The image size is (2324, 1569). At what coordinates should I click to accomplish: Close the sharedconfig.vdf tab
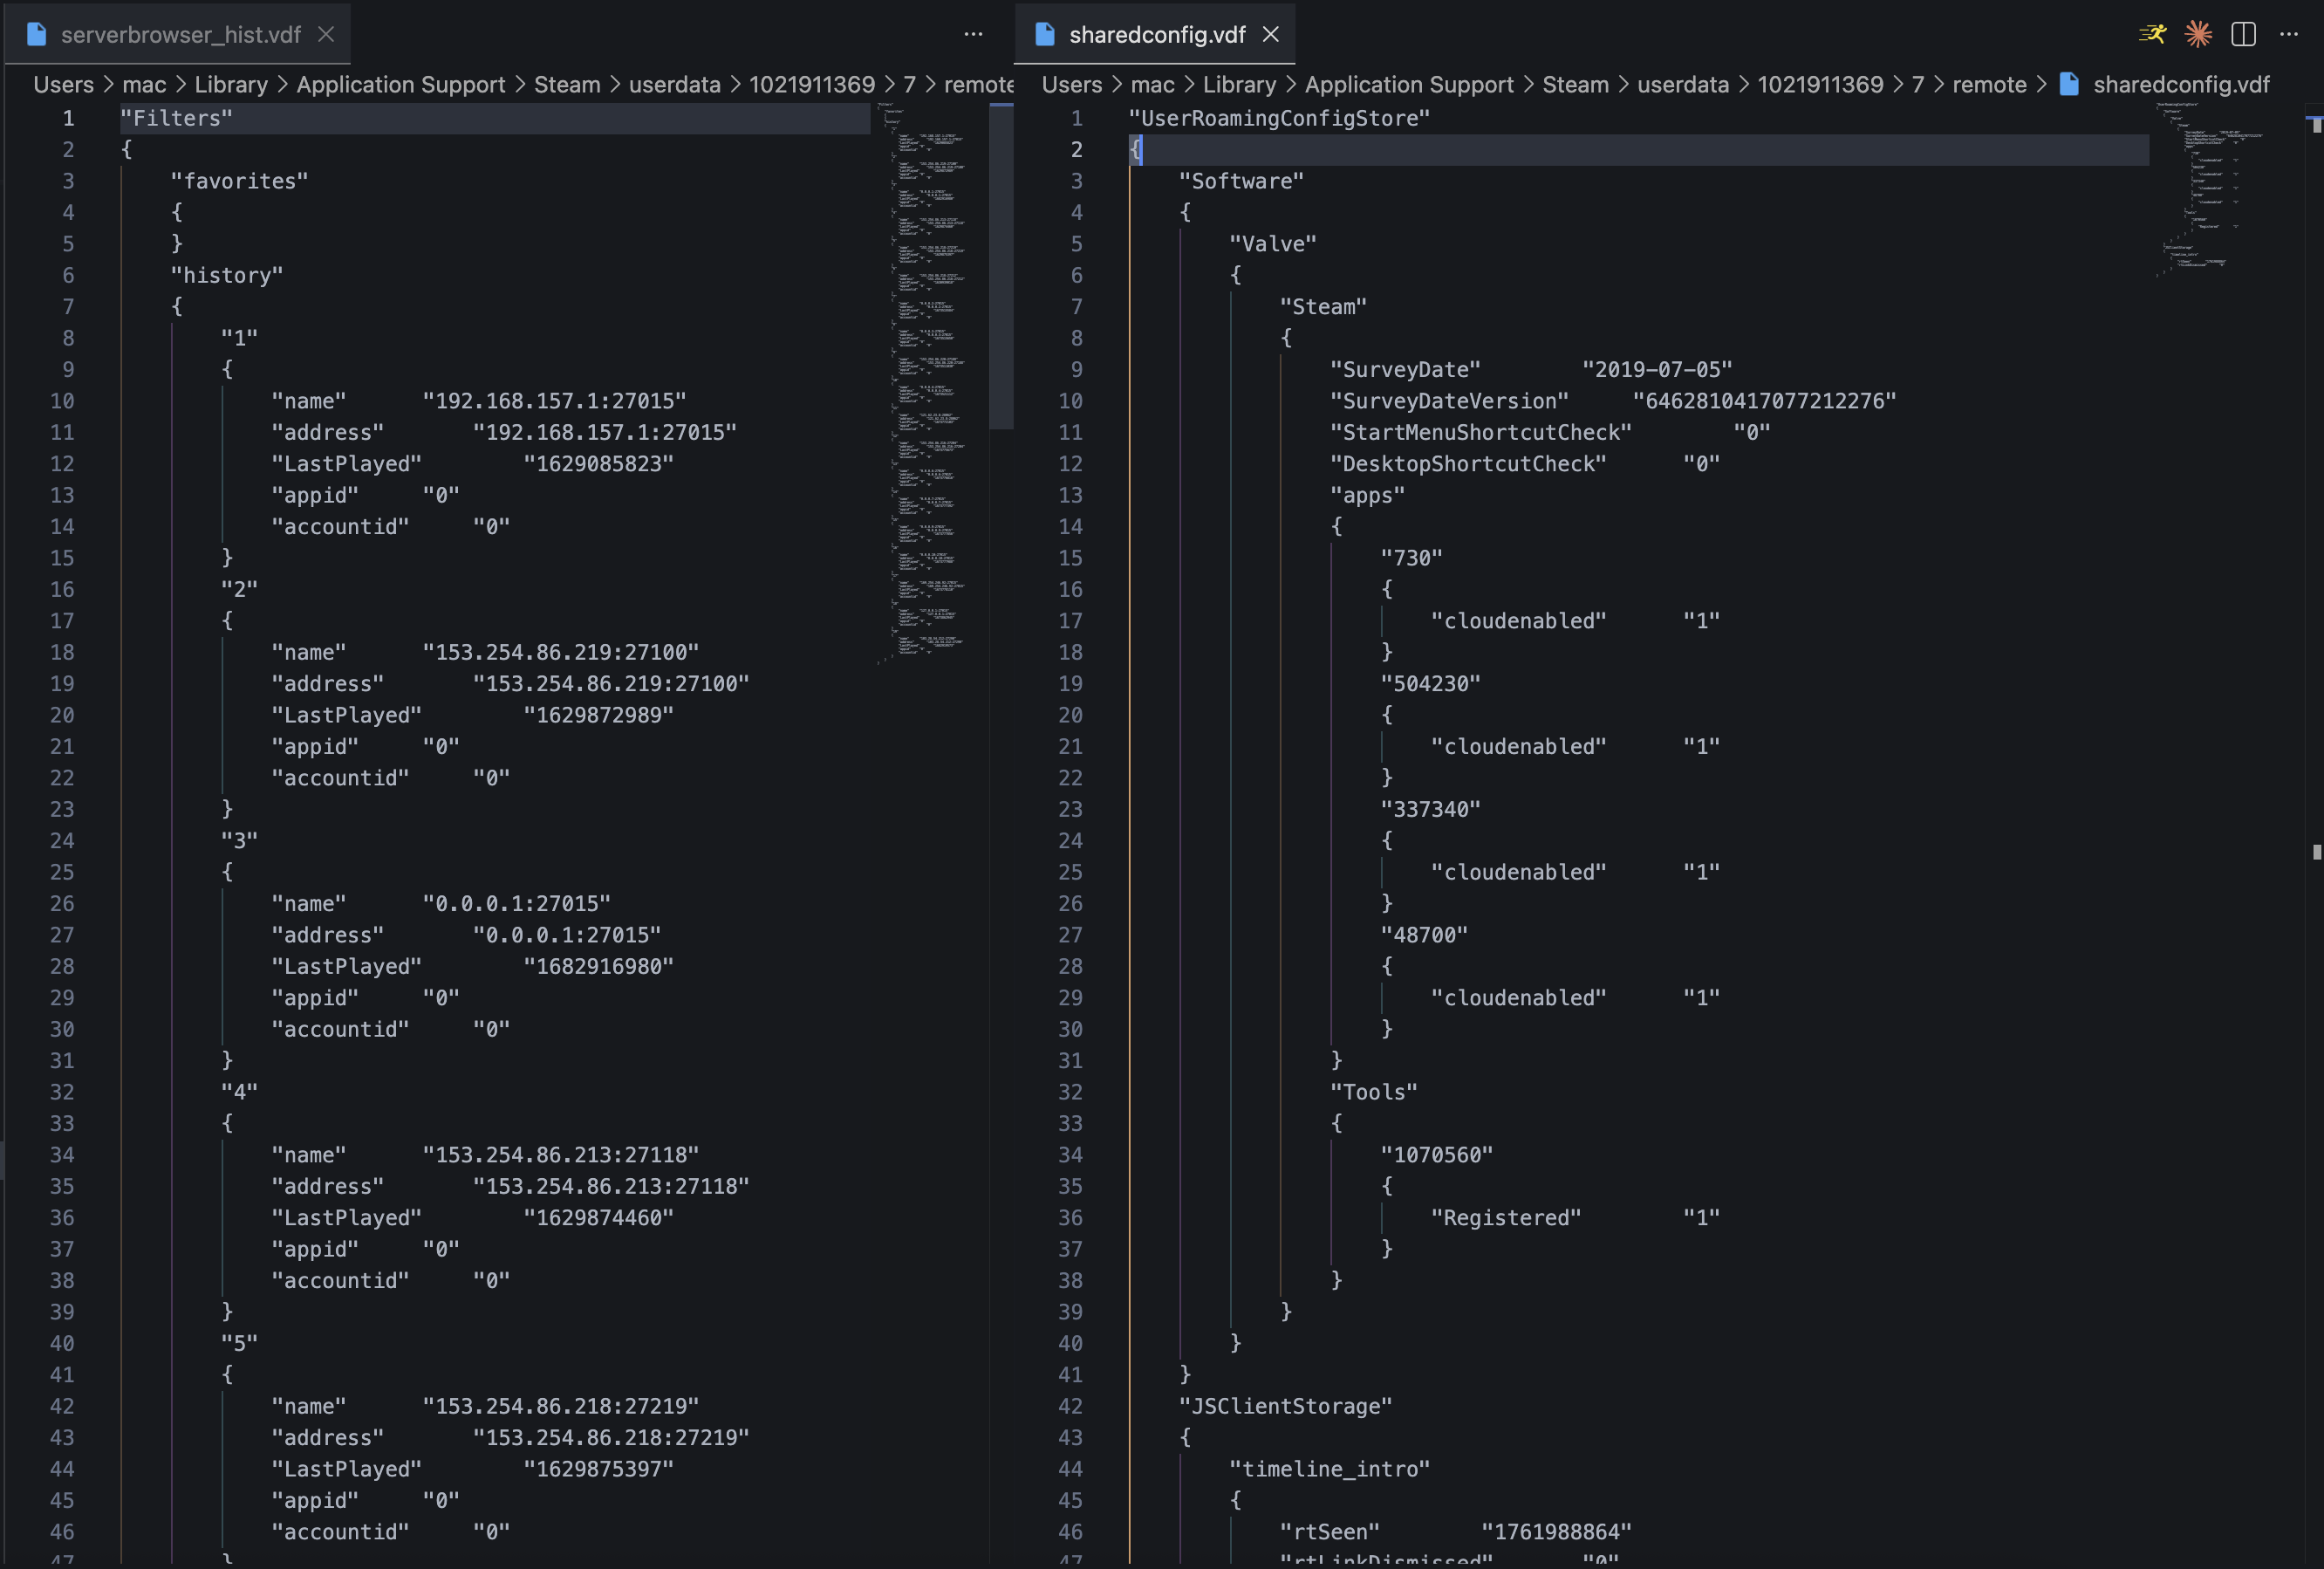coord(1271,34)
